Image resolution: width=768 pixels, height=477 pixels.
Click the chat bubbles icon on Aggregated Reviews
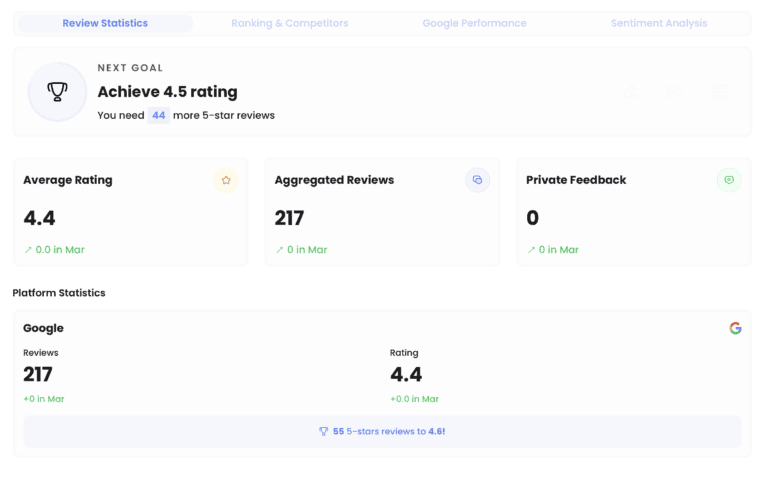pyautogui.click(x=477, y=180)
